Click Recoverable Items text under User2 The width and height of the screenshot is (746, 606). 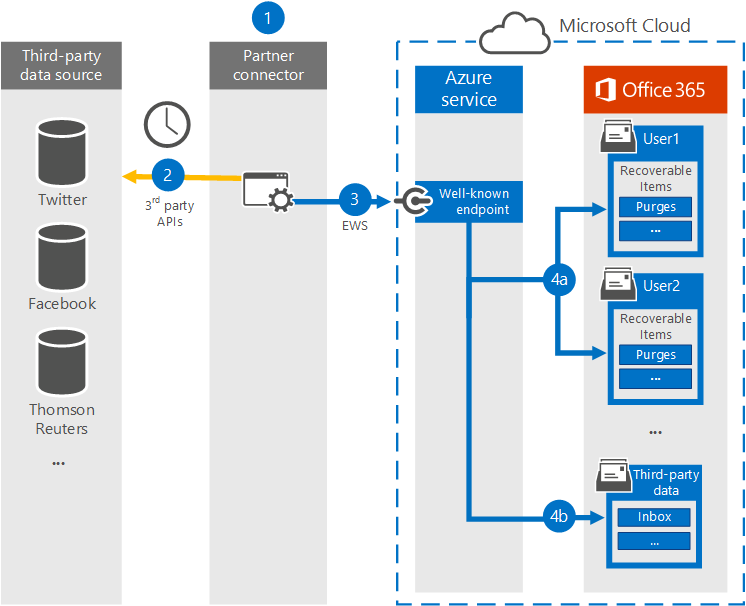tap(656, 326)
